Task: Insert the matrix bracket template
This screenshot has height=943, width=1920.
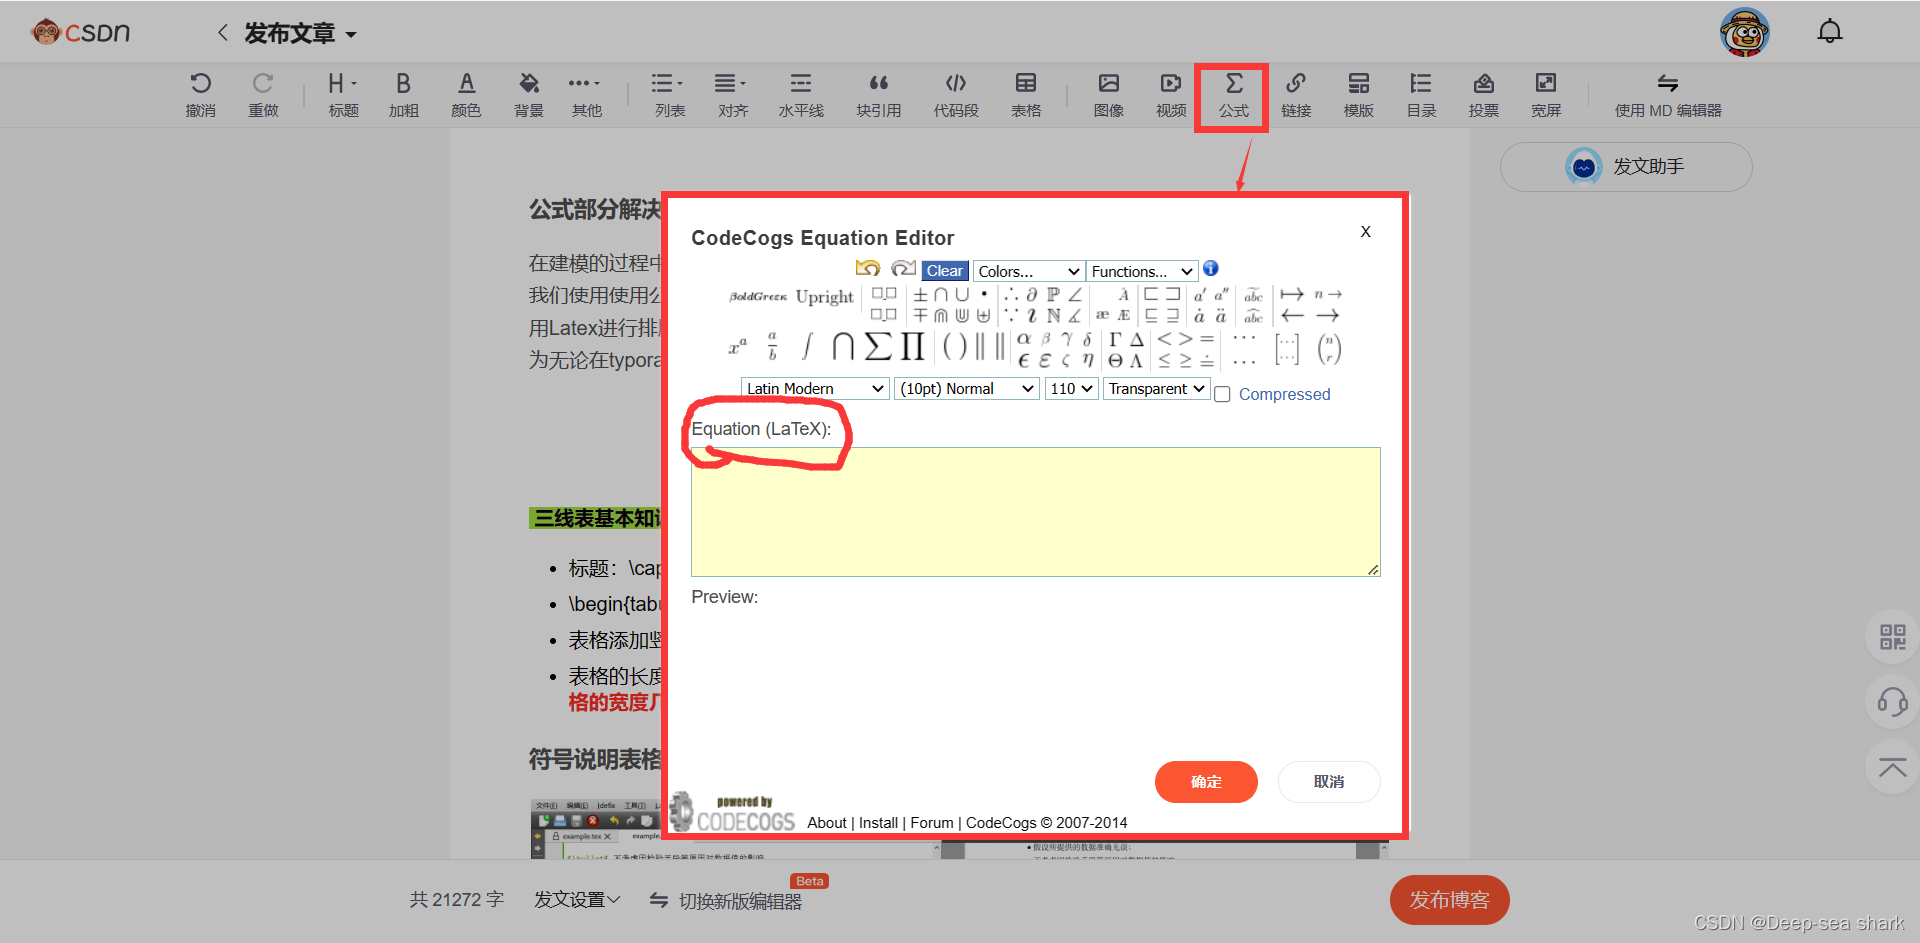Action: pos(1287,349)
